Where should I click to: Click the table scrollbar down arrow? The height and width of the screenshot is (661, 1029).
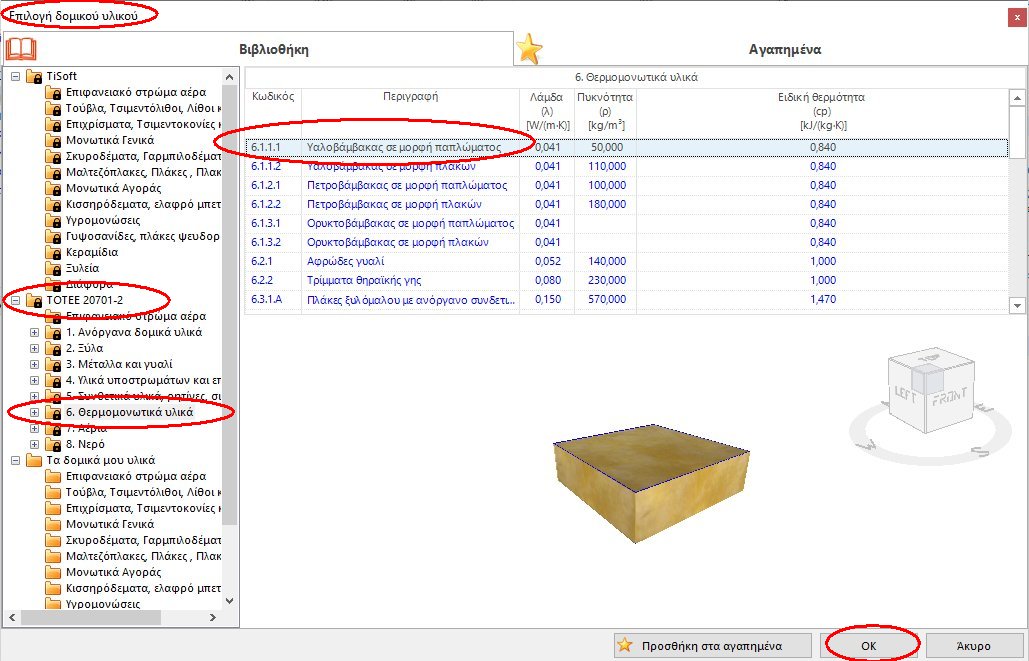click(x=1017, y=305)
